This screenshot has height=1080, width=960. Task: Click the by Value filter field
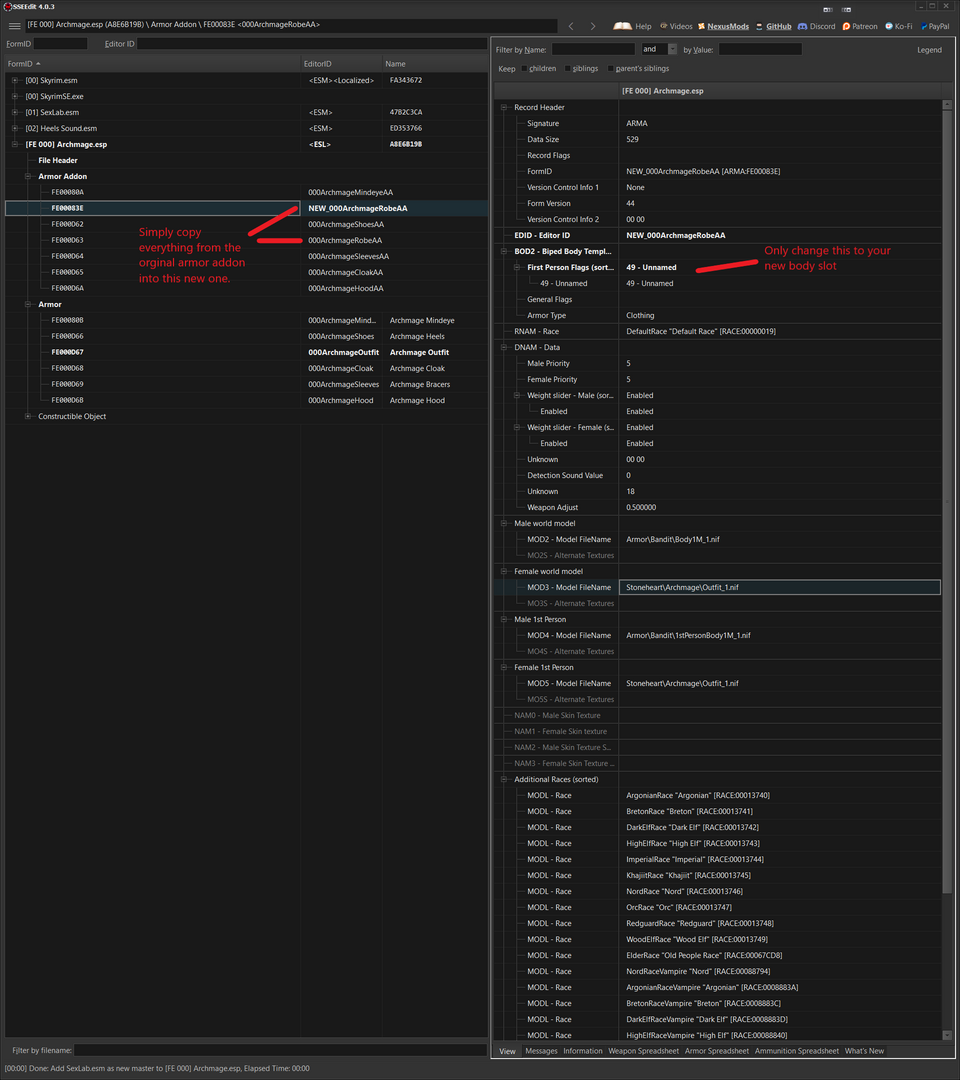(x=760, y=49)
